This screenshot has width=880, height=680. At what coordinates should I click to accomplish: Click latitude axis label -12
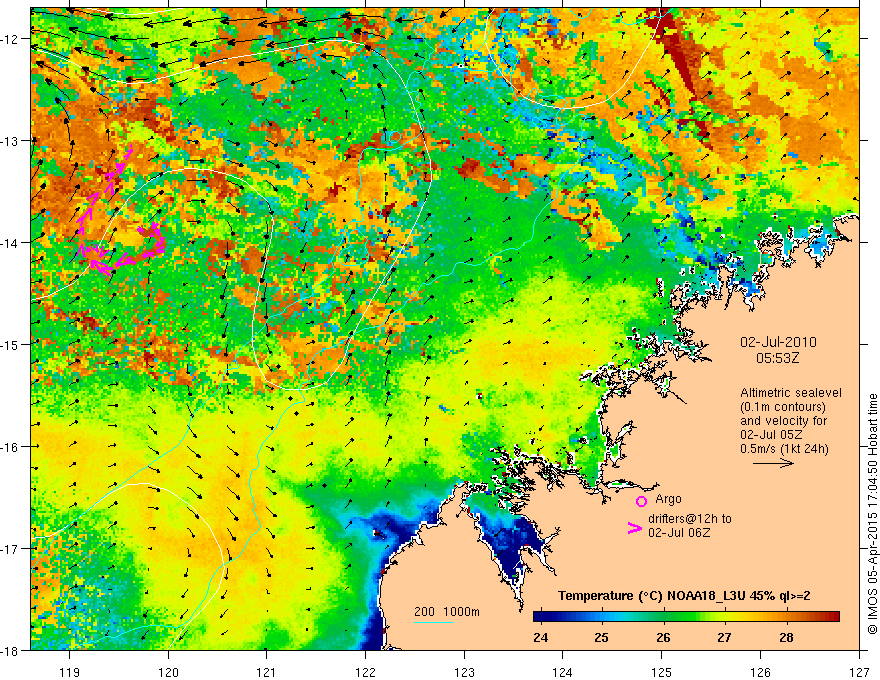[x=11, y=39]
